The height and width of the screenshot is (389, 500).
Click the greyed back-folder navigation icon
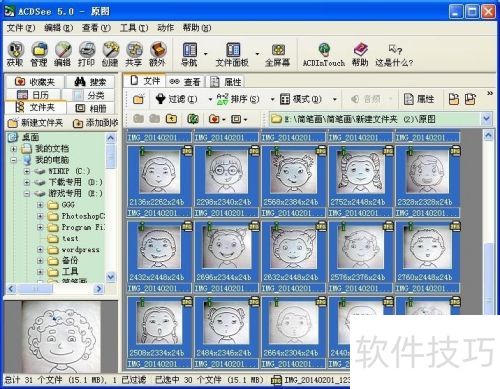pos(138,119)
